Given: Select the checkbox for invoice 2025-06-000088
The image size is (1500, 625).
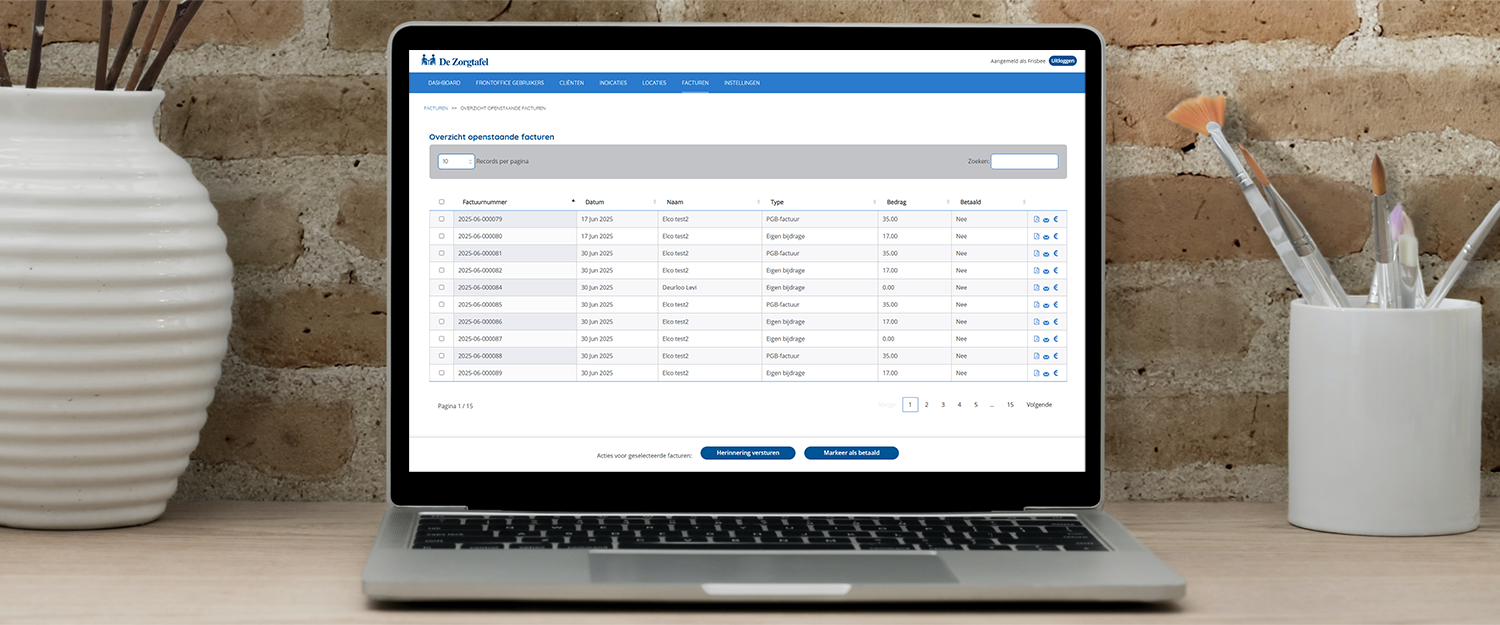Looking at the screenshot, I should coord(441,356).
